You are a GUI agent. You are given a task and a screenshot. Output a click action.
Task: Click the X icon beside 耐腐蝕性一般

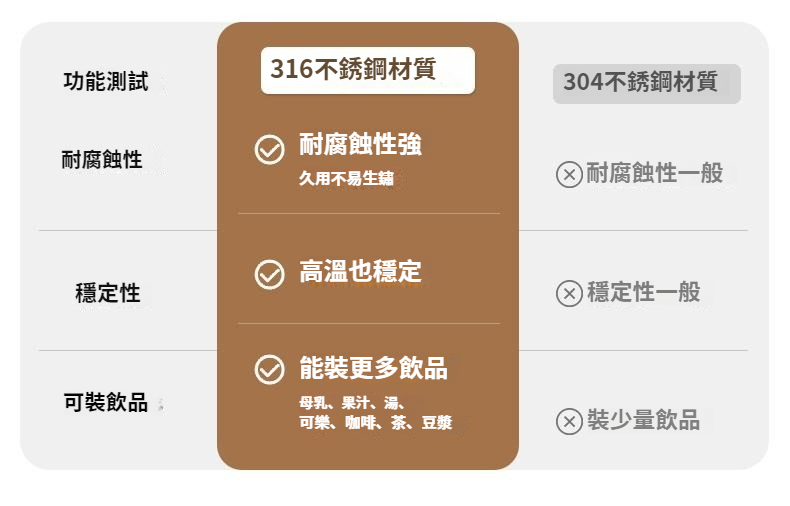569,175
